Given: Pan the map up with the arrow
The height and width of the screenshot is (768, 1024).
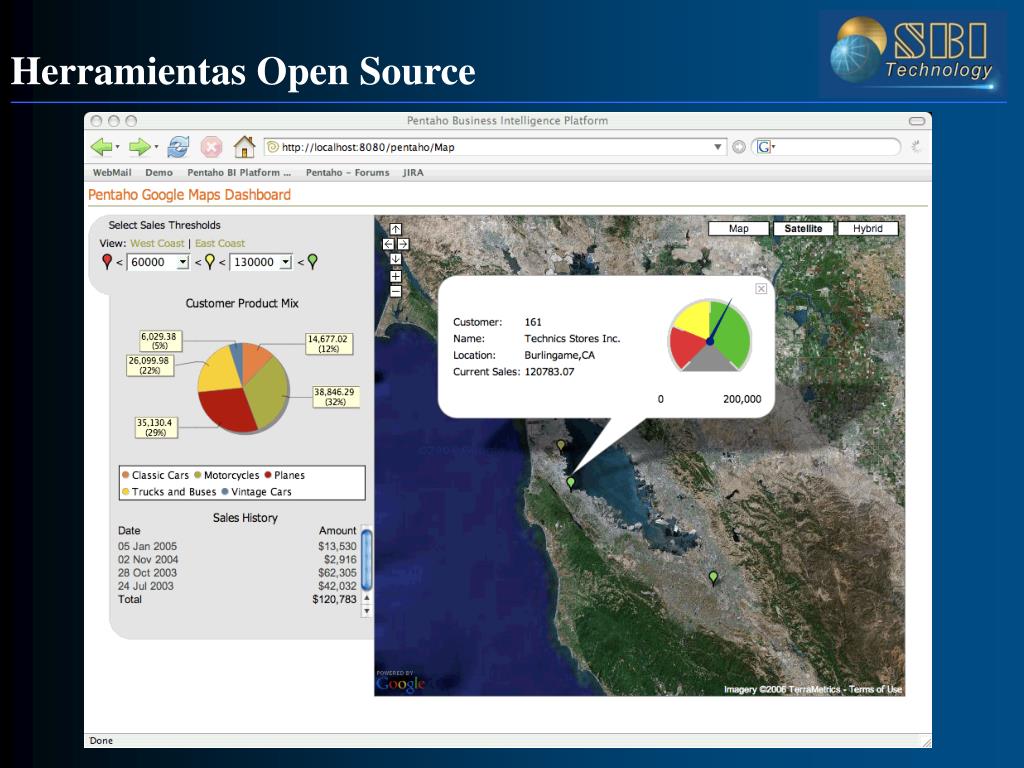Looking at the screenshot, I should (396, 229).
